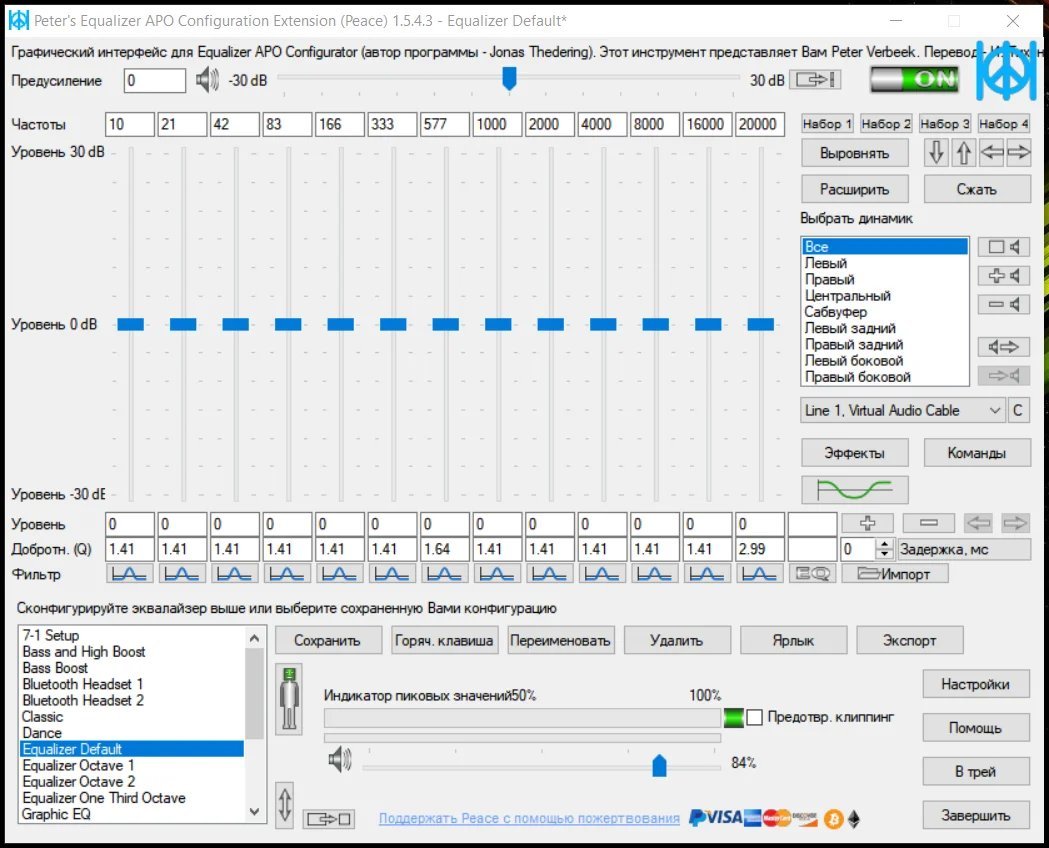Change filter type icon for 10 Hz band
Viewport: 1049px width, 848px height.
coord(129,574)
